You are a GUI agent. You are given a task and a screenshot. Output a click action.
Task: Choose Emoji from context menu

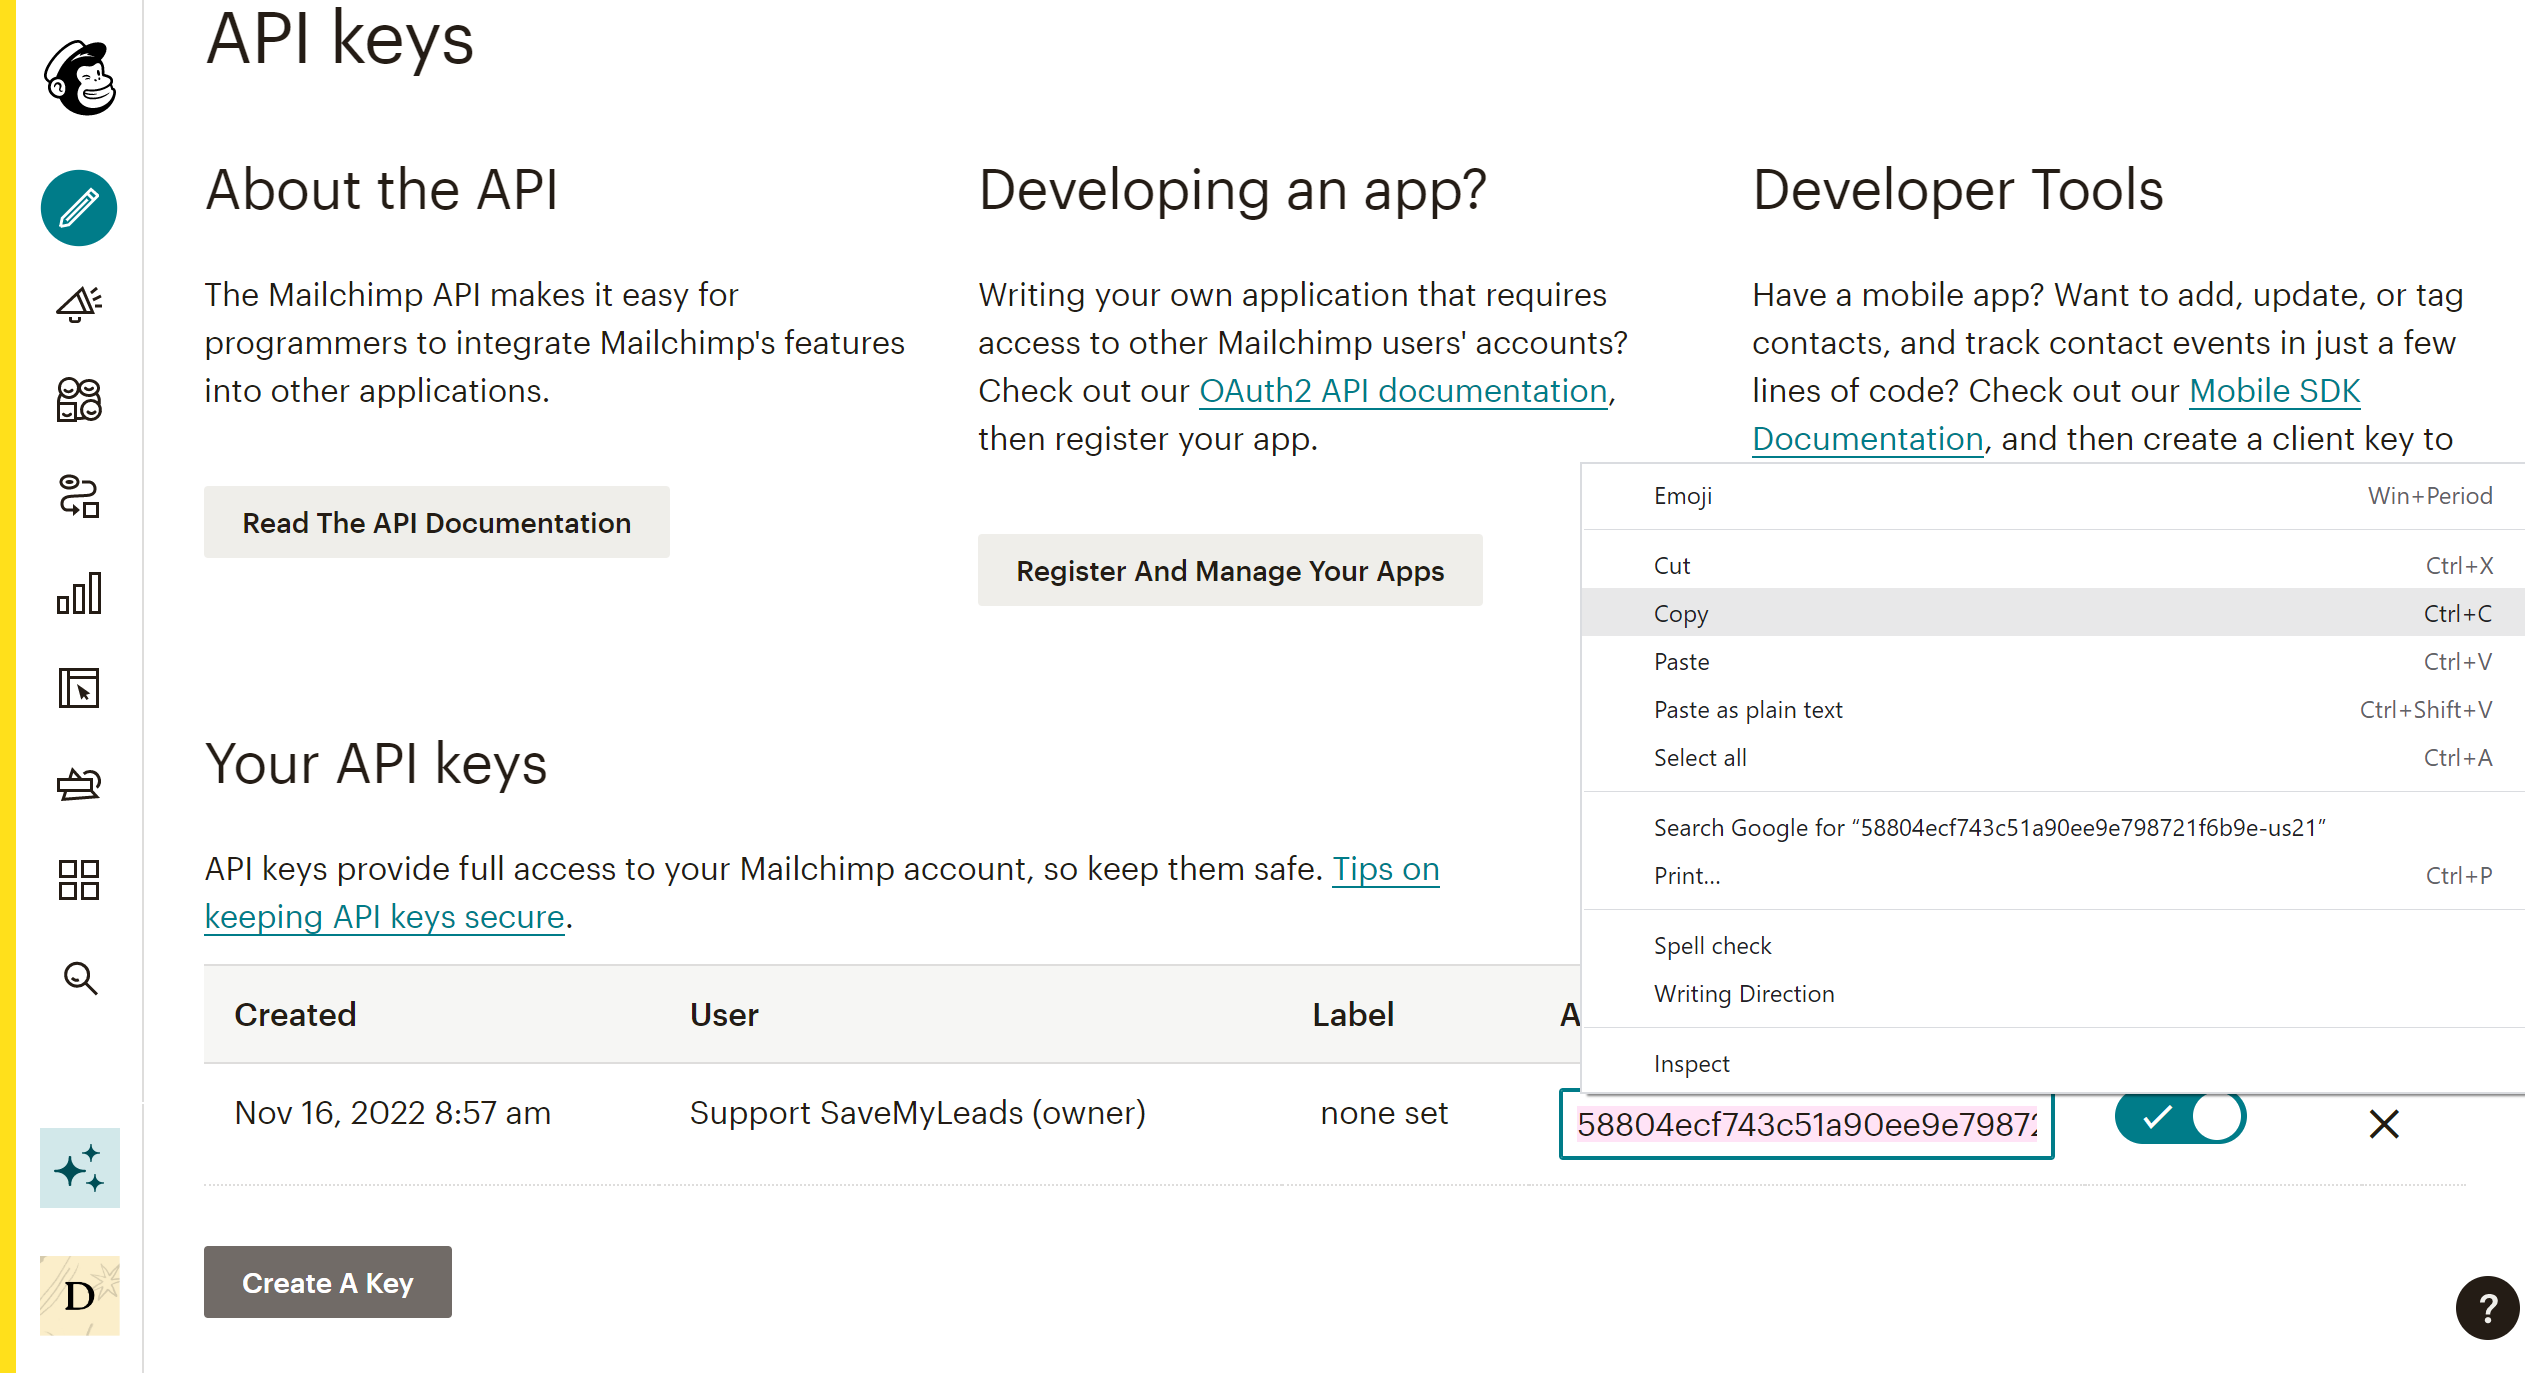coord(2053,496)
